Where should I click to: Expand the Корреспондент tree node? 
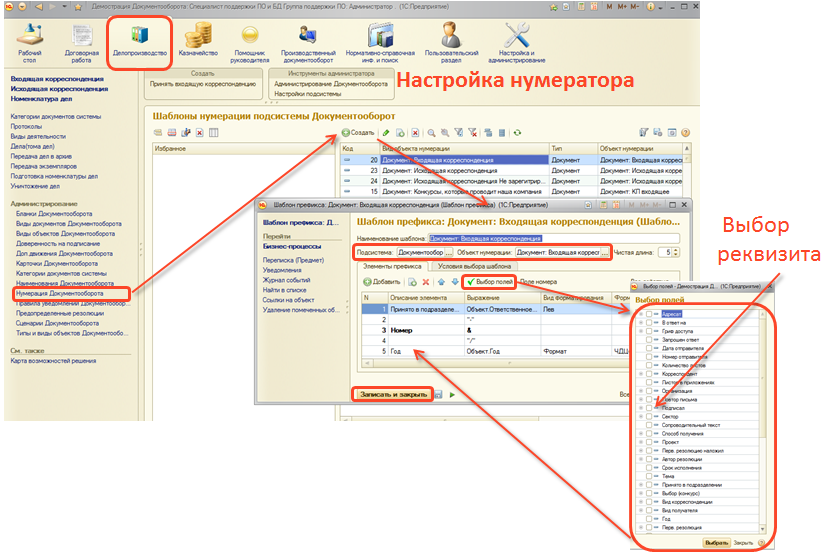pos(641,374)
